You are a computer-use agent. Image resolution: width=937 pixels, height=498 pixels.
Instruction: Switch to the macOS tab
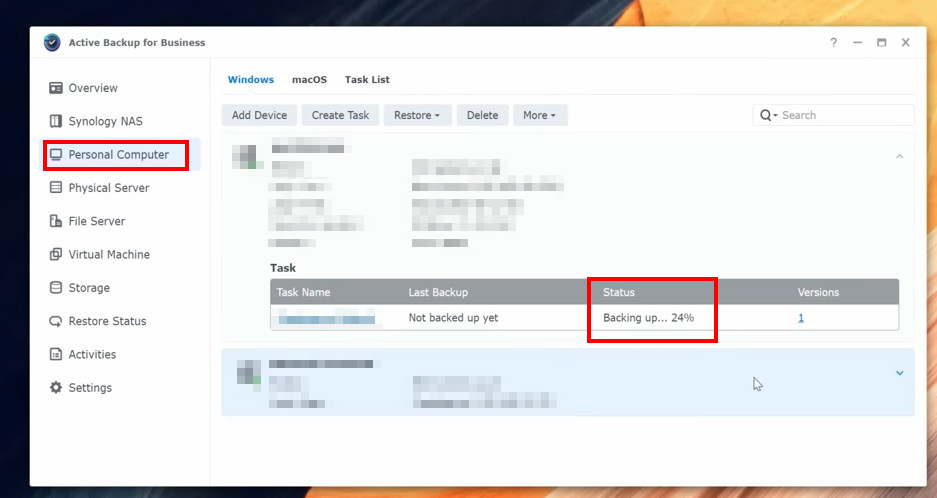click(309, 80)
